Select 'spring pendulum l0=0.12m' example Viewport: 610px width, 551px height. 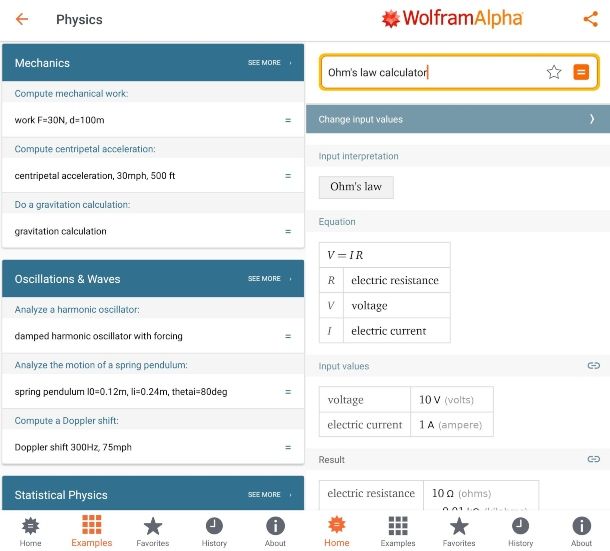click(153, 392)
